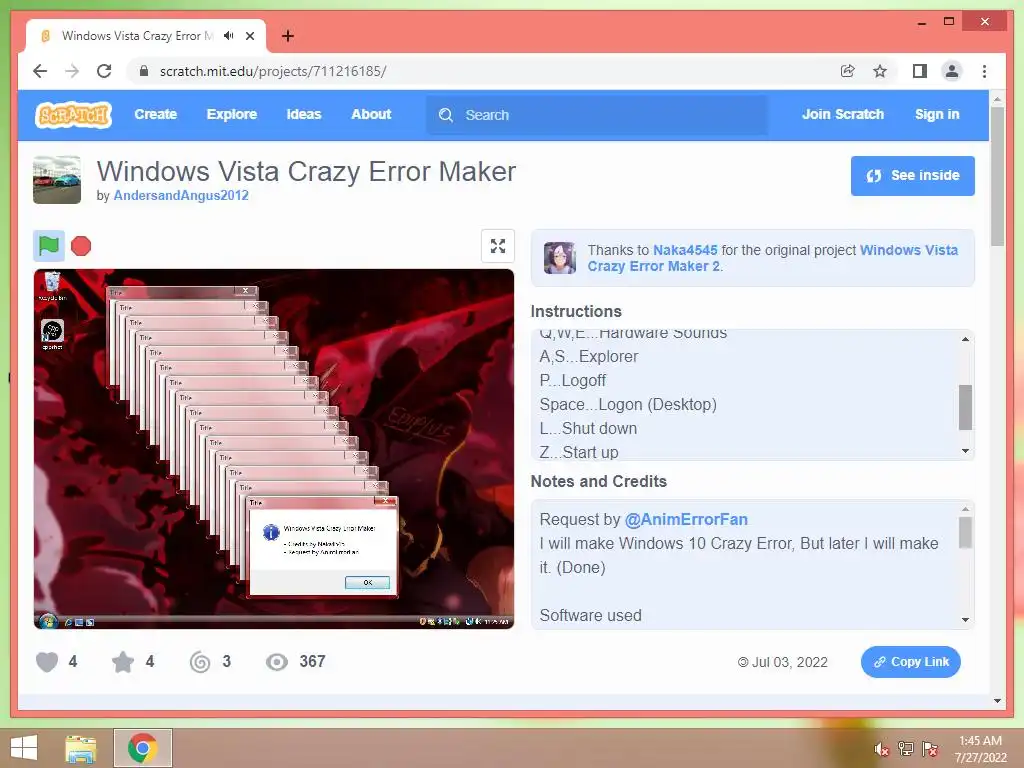Open the Explore menu item

point(232,114)
